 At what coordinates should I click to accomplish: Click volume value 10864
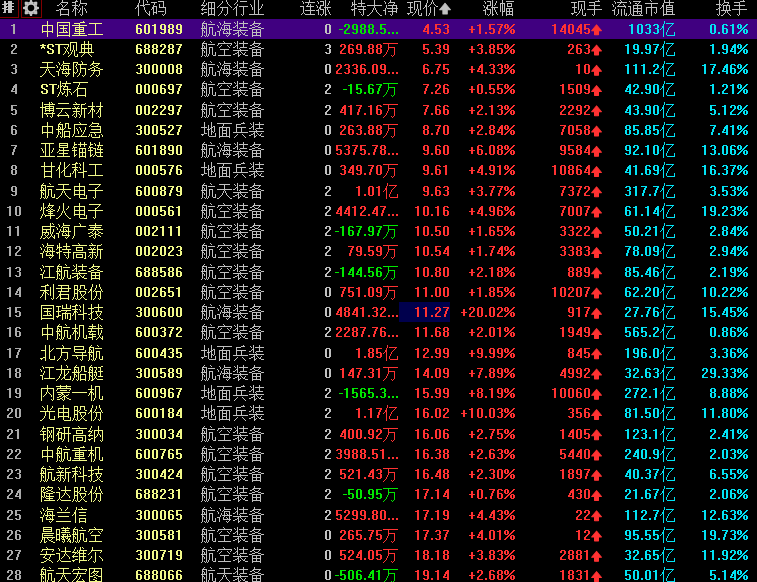tap(571, 170)
